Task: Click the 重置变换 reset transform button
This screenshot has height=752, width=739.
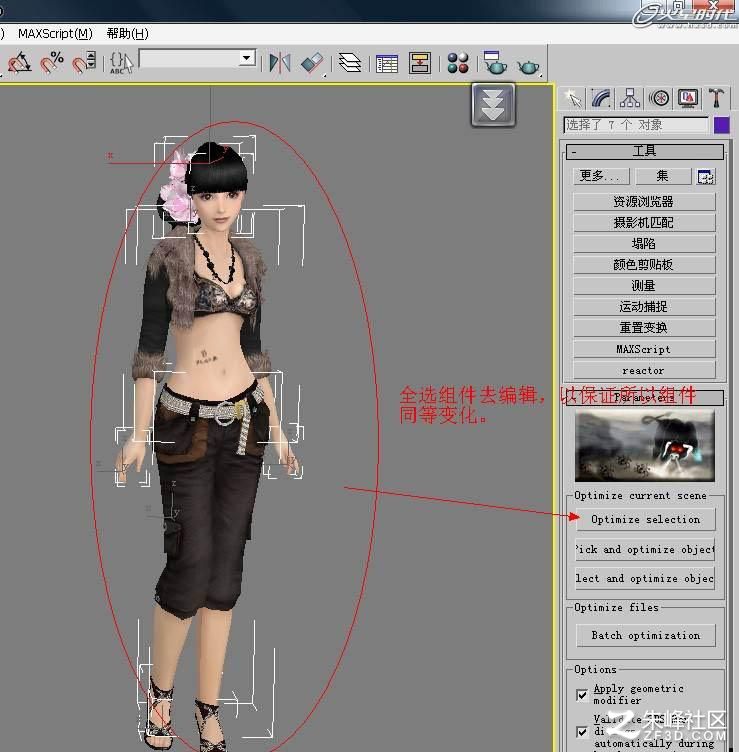Action: tap(644, 328)
